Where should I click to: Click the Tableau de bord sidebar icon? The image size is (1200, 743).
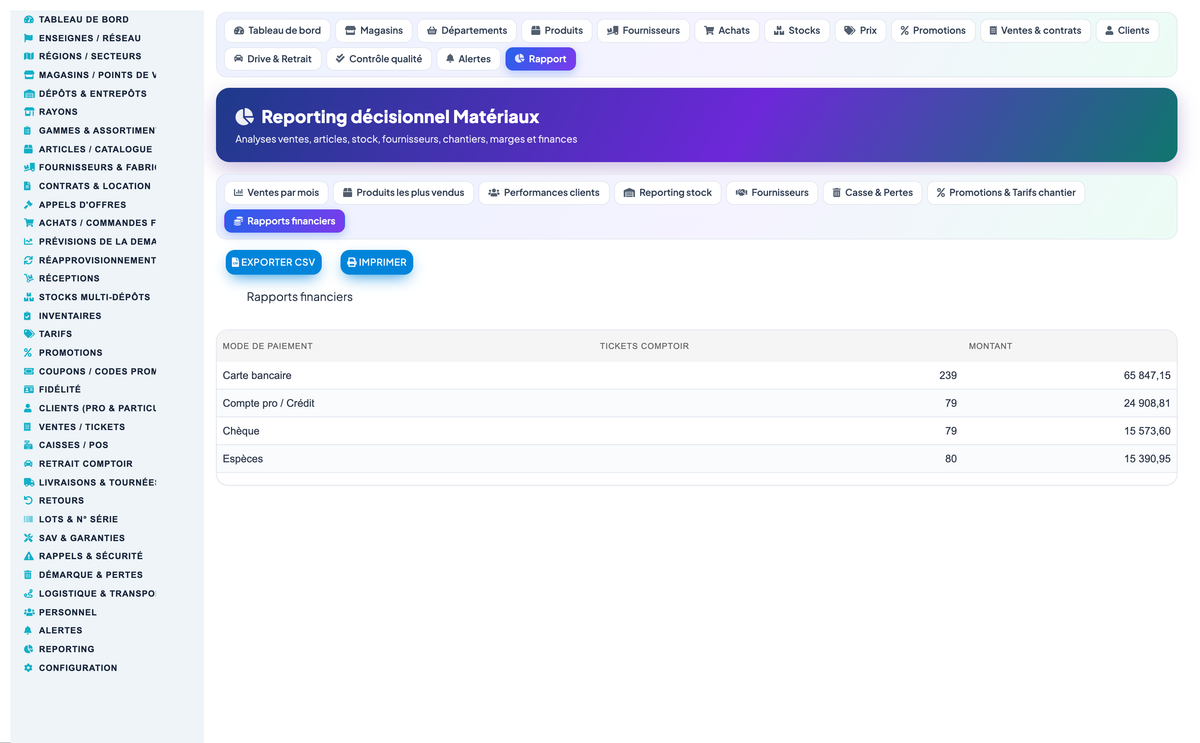28,19
